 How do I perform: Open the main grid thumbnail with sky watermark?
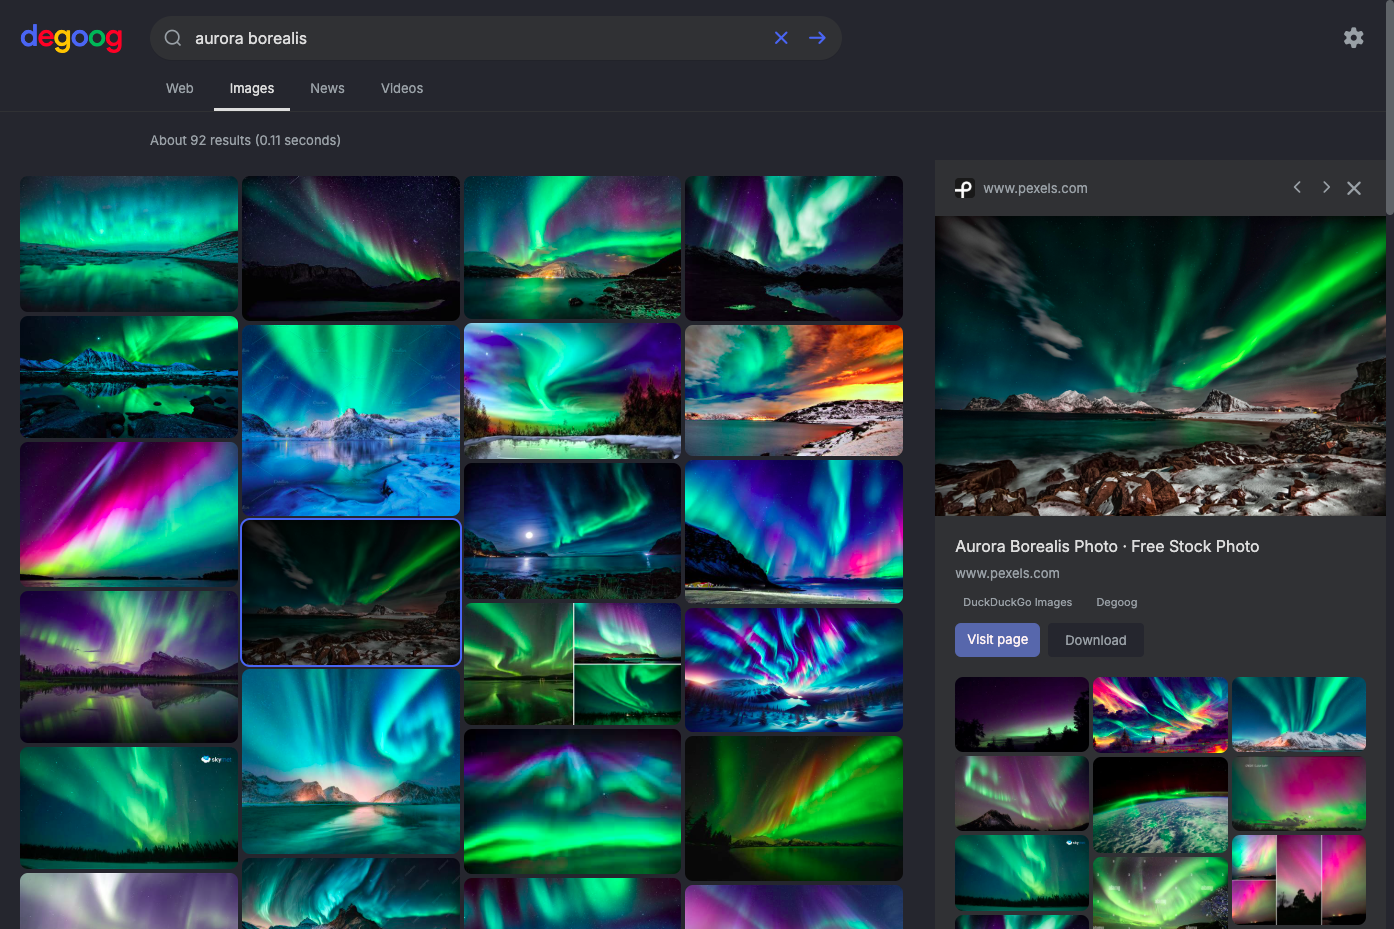129,806
